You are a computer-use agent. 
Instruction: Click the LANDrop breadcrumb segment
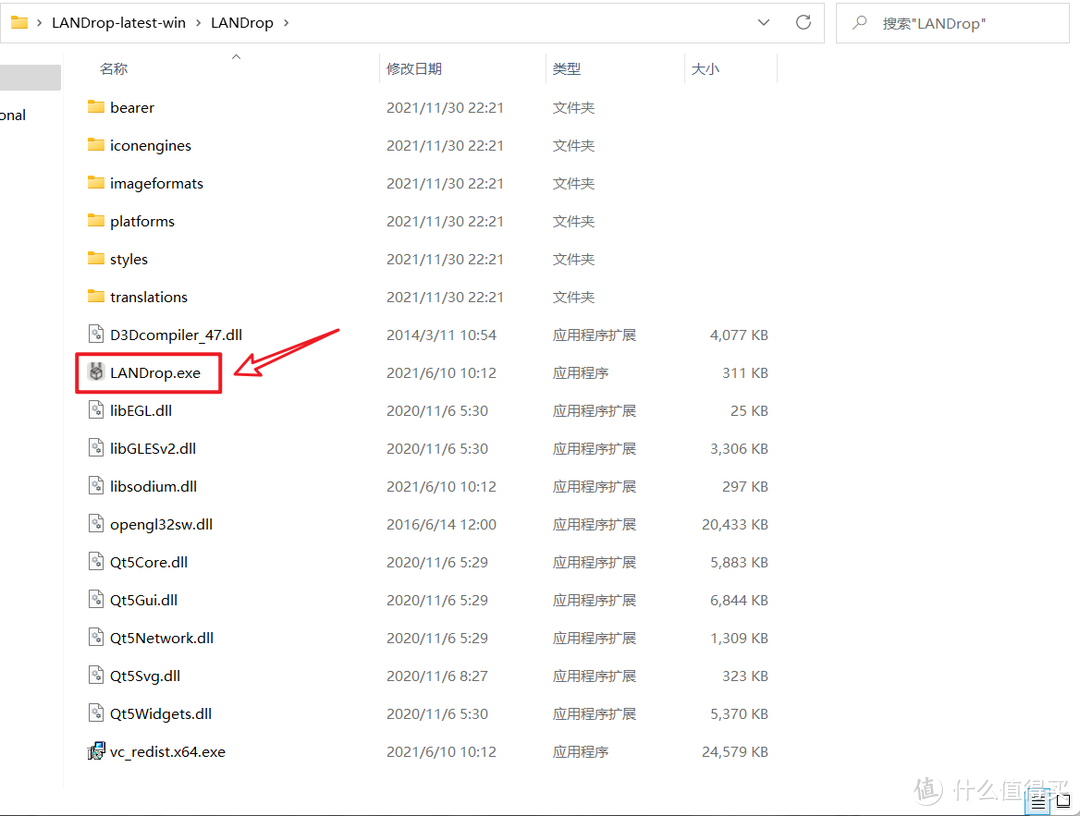pyautogui.click(x=242, y=23)
